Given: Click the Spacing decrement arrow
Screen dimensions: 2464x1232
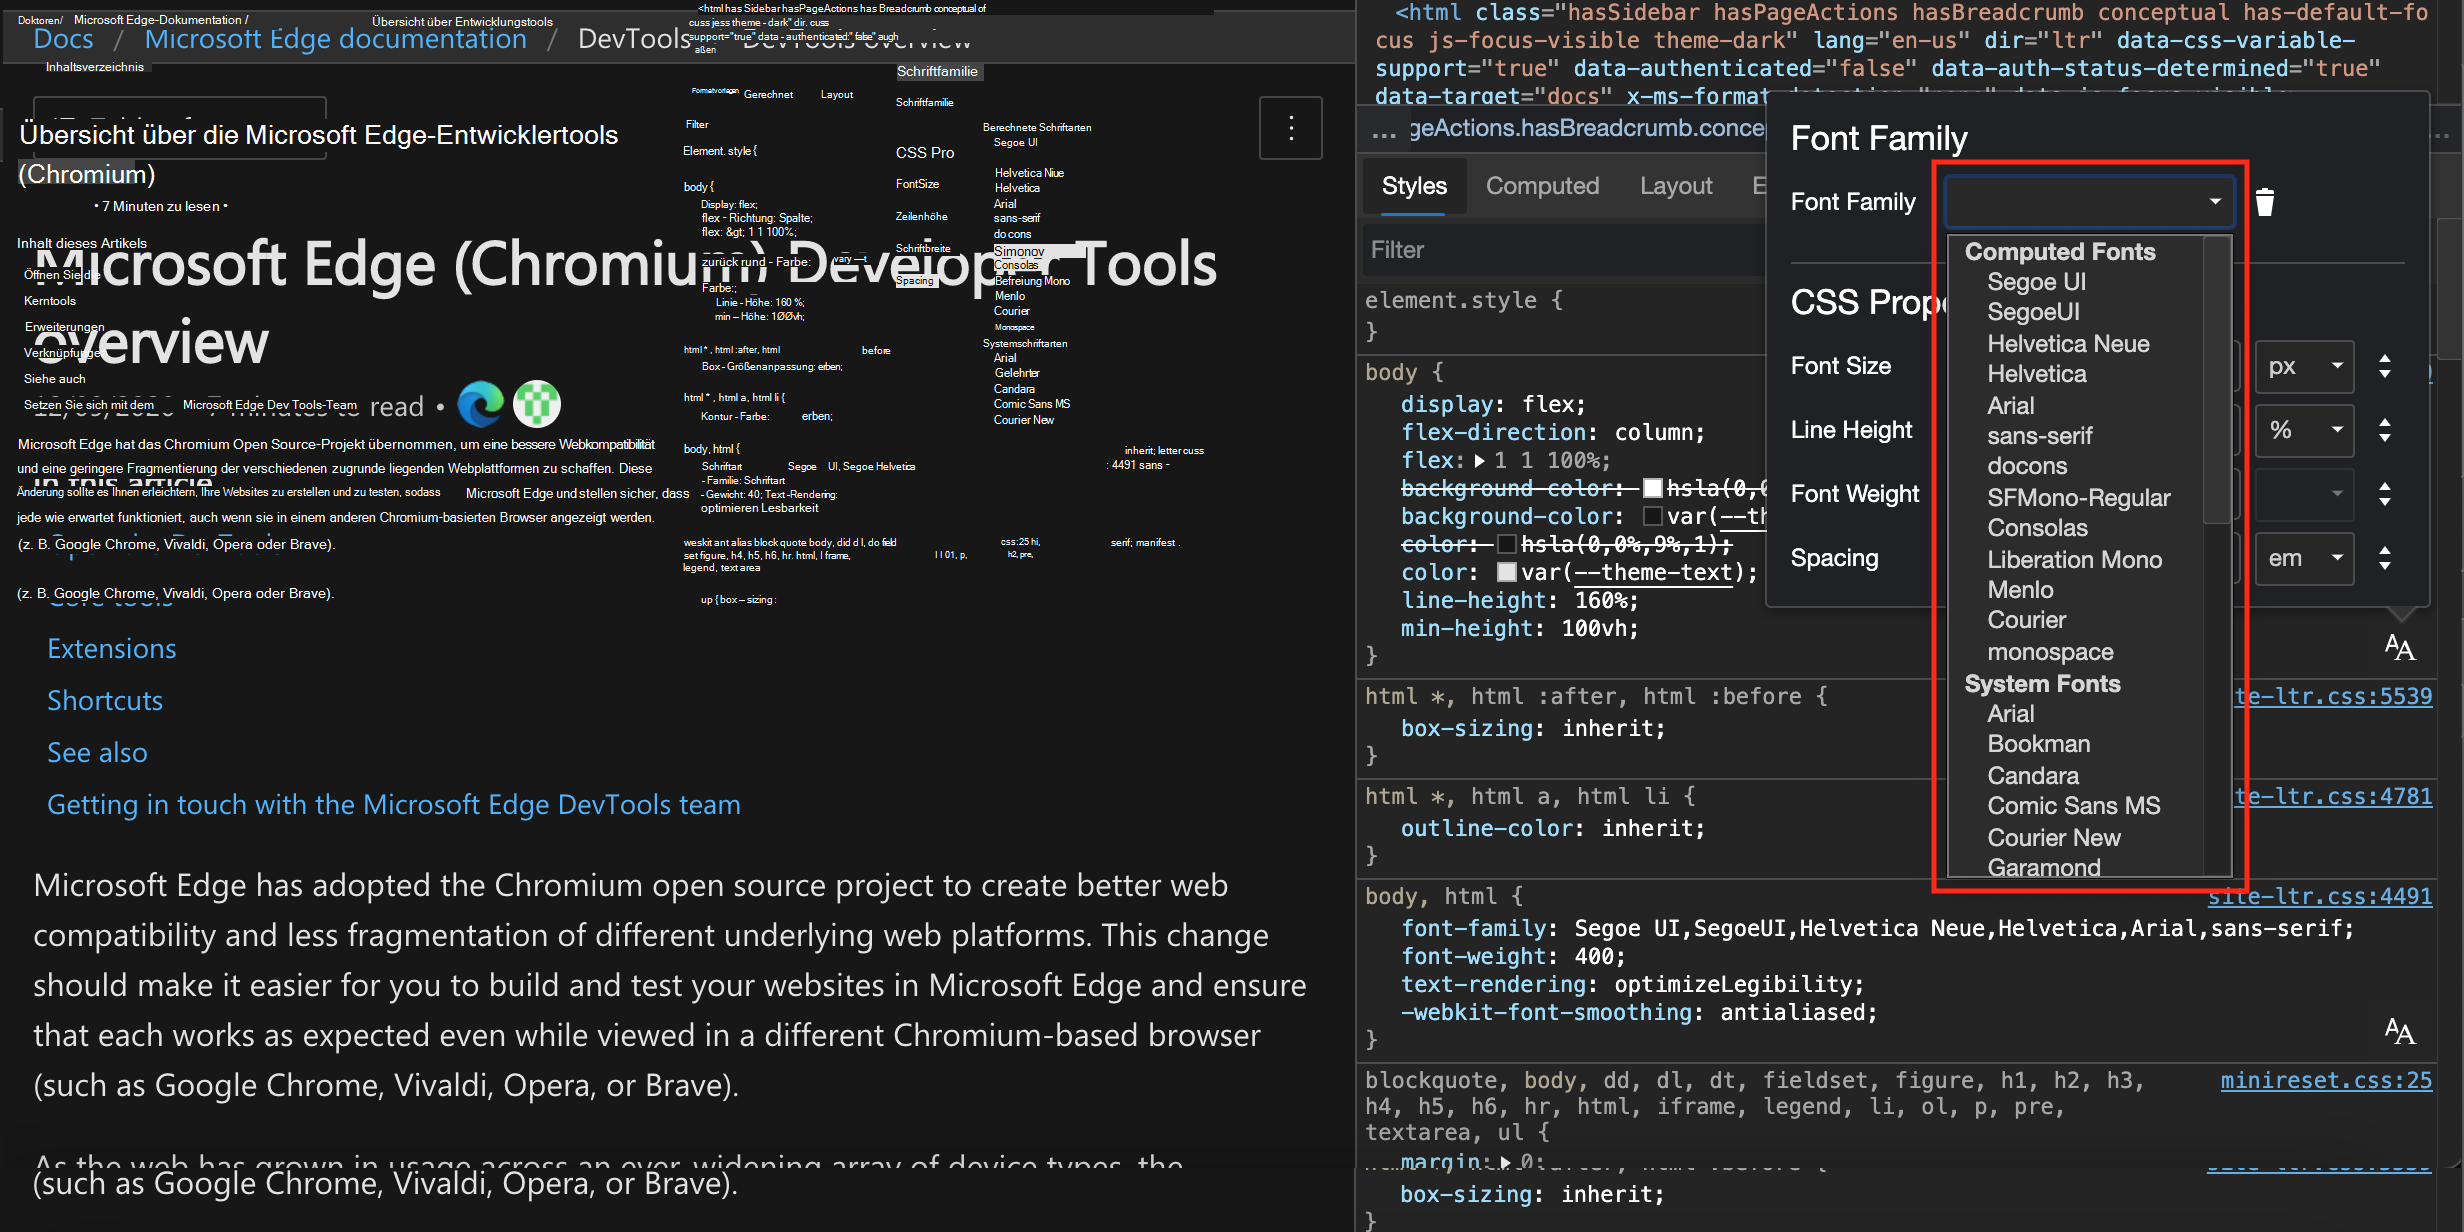Looking at the screenshot, I should coord(2385,566).
